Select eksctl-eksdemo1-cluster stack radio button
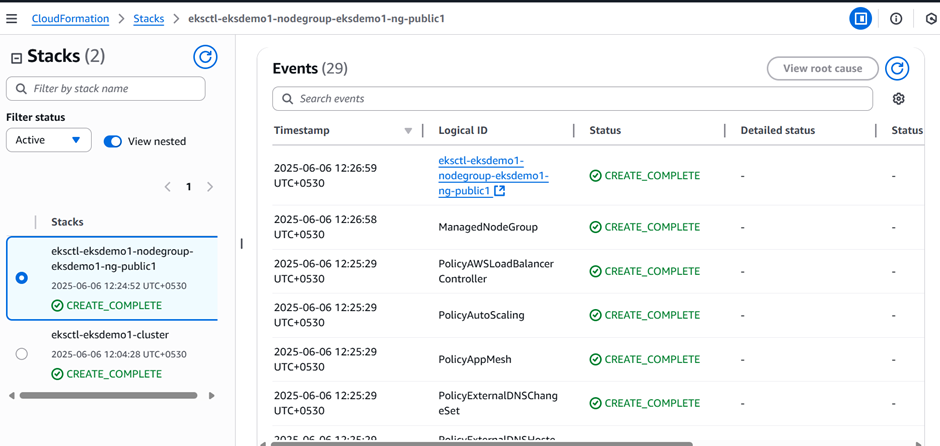This screenshot has height=446, width=940. click(x=22, y=354)
